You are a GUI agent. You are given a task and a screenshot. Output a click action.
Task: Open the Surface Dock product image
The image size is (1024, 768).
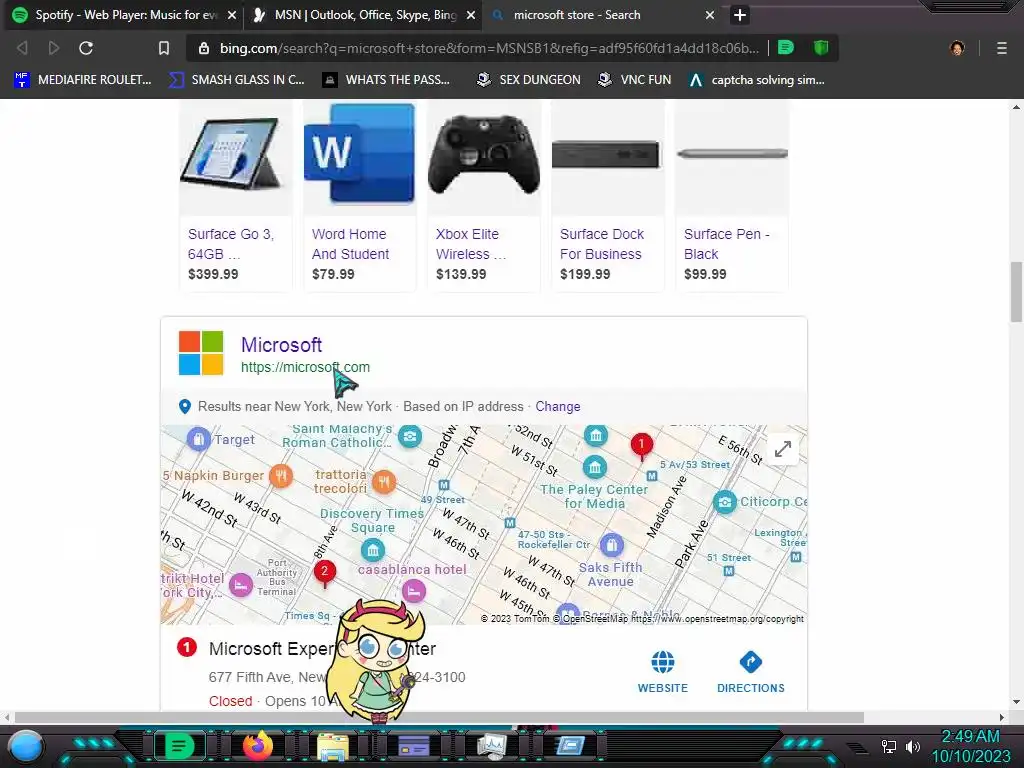pos(607,157)
